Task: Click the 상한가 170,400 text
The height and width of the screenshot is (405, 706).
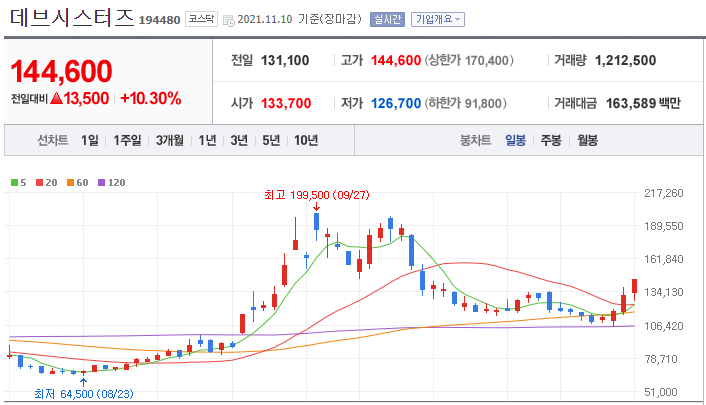Action: coord(469,60)
